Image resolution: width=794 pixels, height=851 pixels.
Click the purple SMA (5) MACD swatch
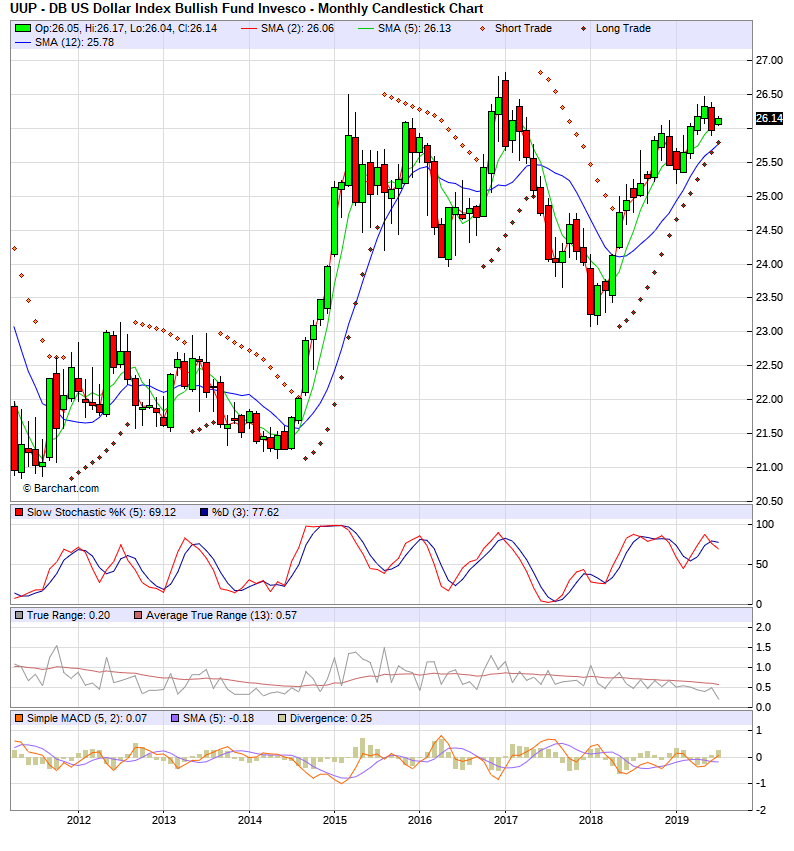click(x=175, y=719)
